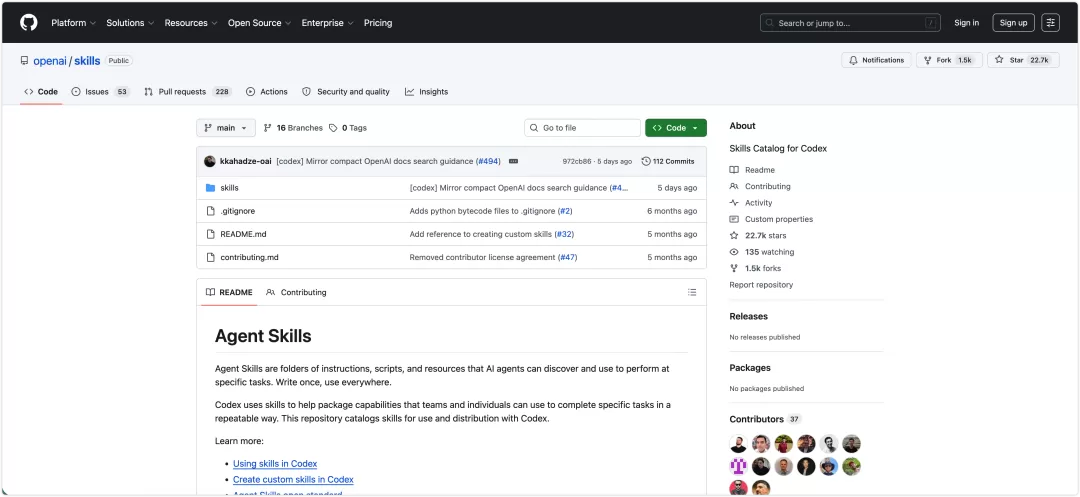Switch to the Insights tab
Viewport: 1080px width, 497px height.
426,92
